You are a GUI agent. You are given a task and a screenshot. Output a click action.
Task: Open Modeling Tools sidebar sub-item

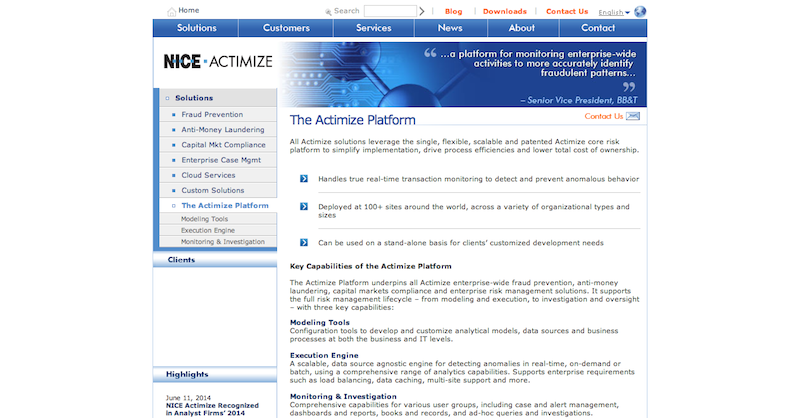(204, 219)
